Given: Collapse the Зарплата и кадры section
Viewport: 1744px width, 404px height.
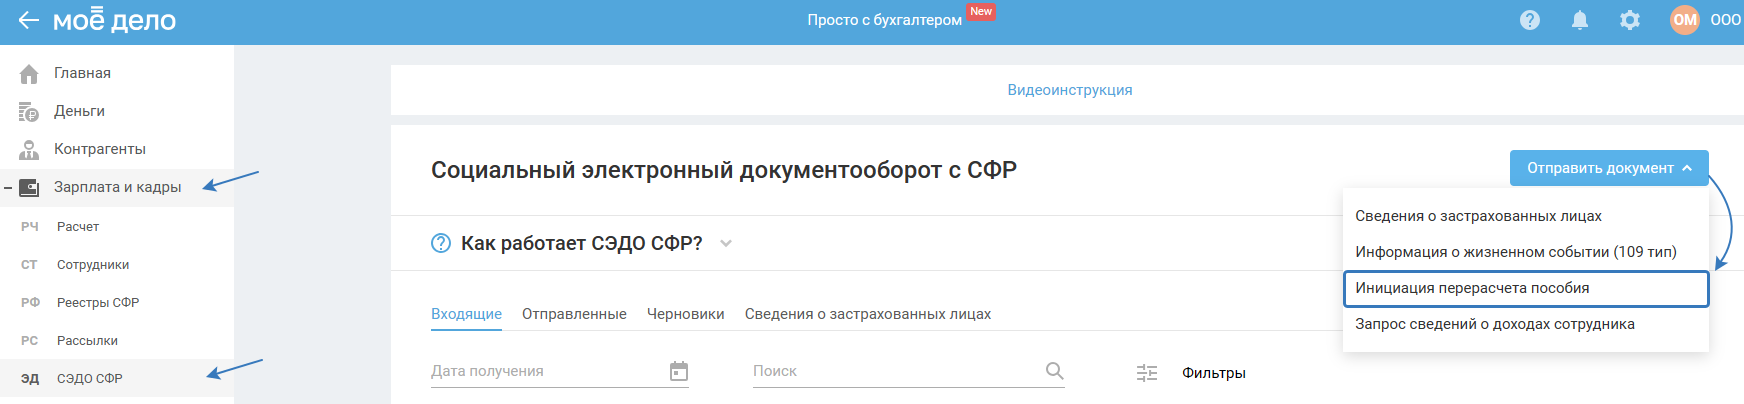Looking at the screenshot, I should [8, 188].
